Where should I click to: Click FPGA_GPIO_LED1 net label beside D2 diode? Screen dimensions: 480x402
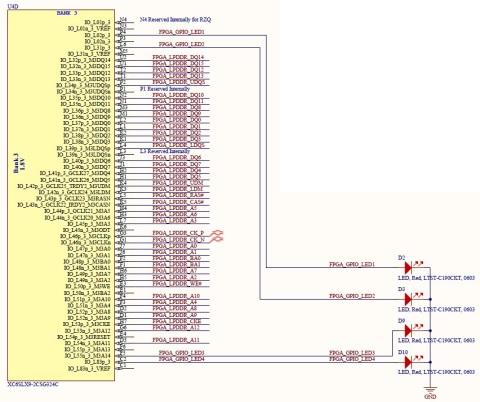(352, 264)
